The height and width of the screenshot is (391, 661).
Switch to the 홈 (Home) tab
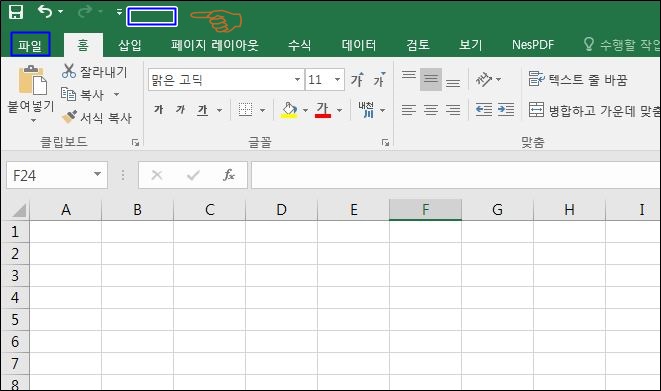[x=83, y=45]
